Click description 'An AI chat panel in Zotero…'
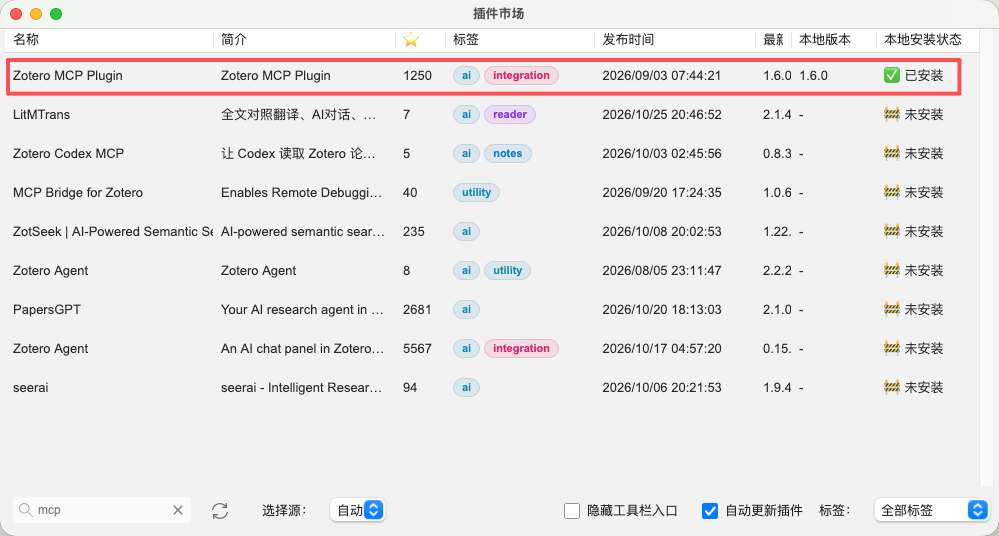This screenshot has height=536, width=999. (302, 349)
